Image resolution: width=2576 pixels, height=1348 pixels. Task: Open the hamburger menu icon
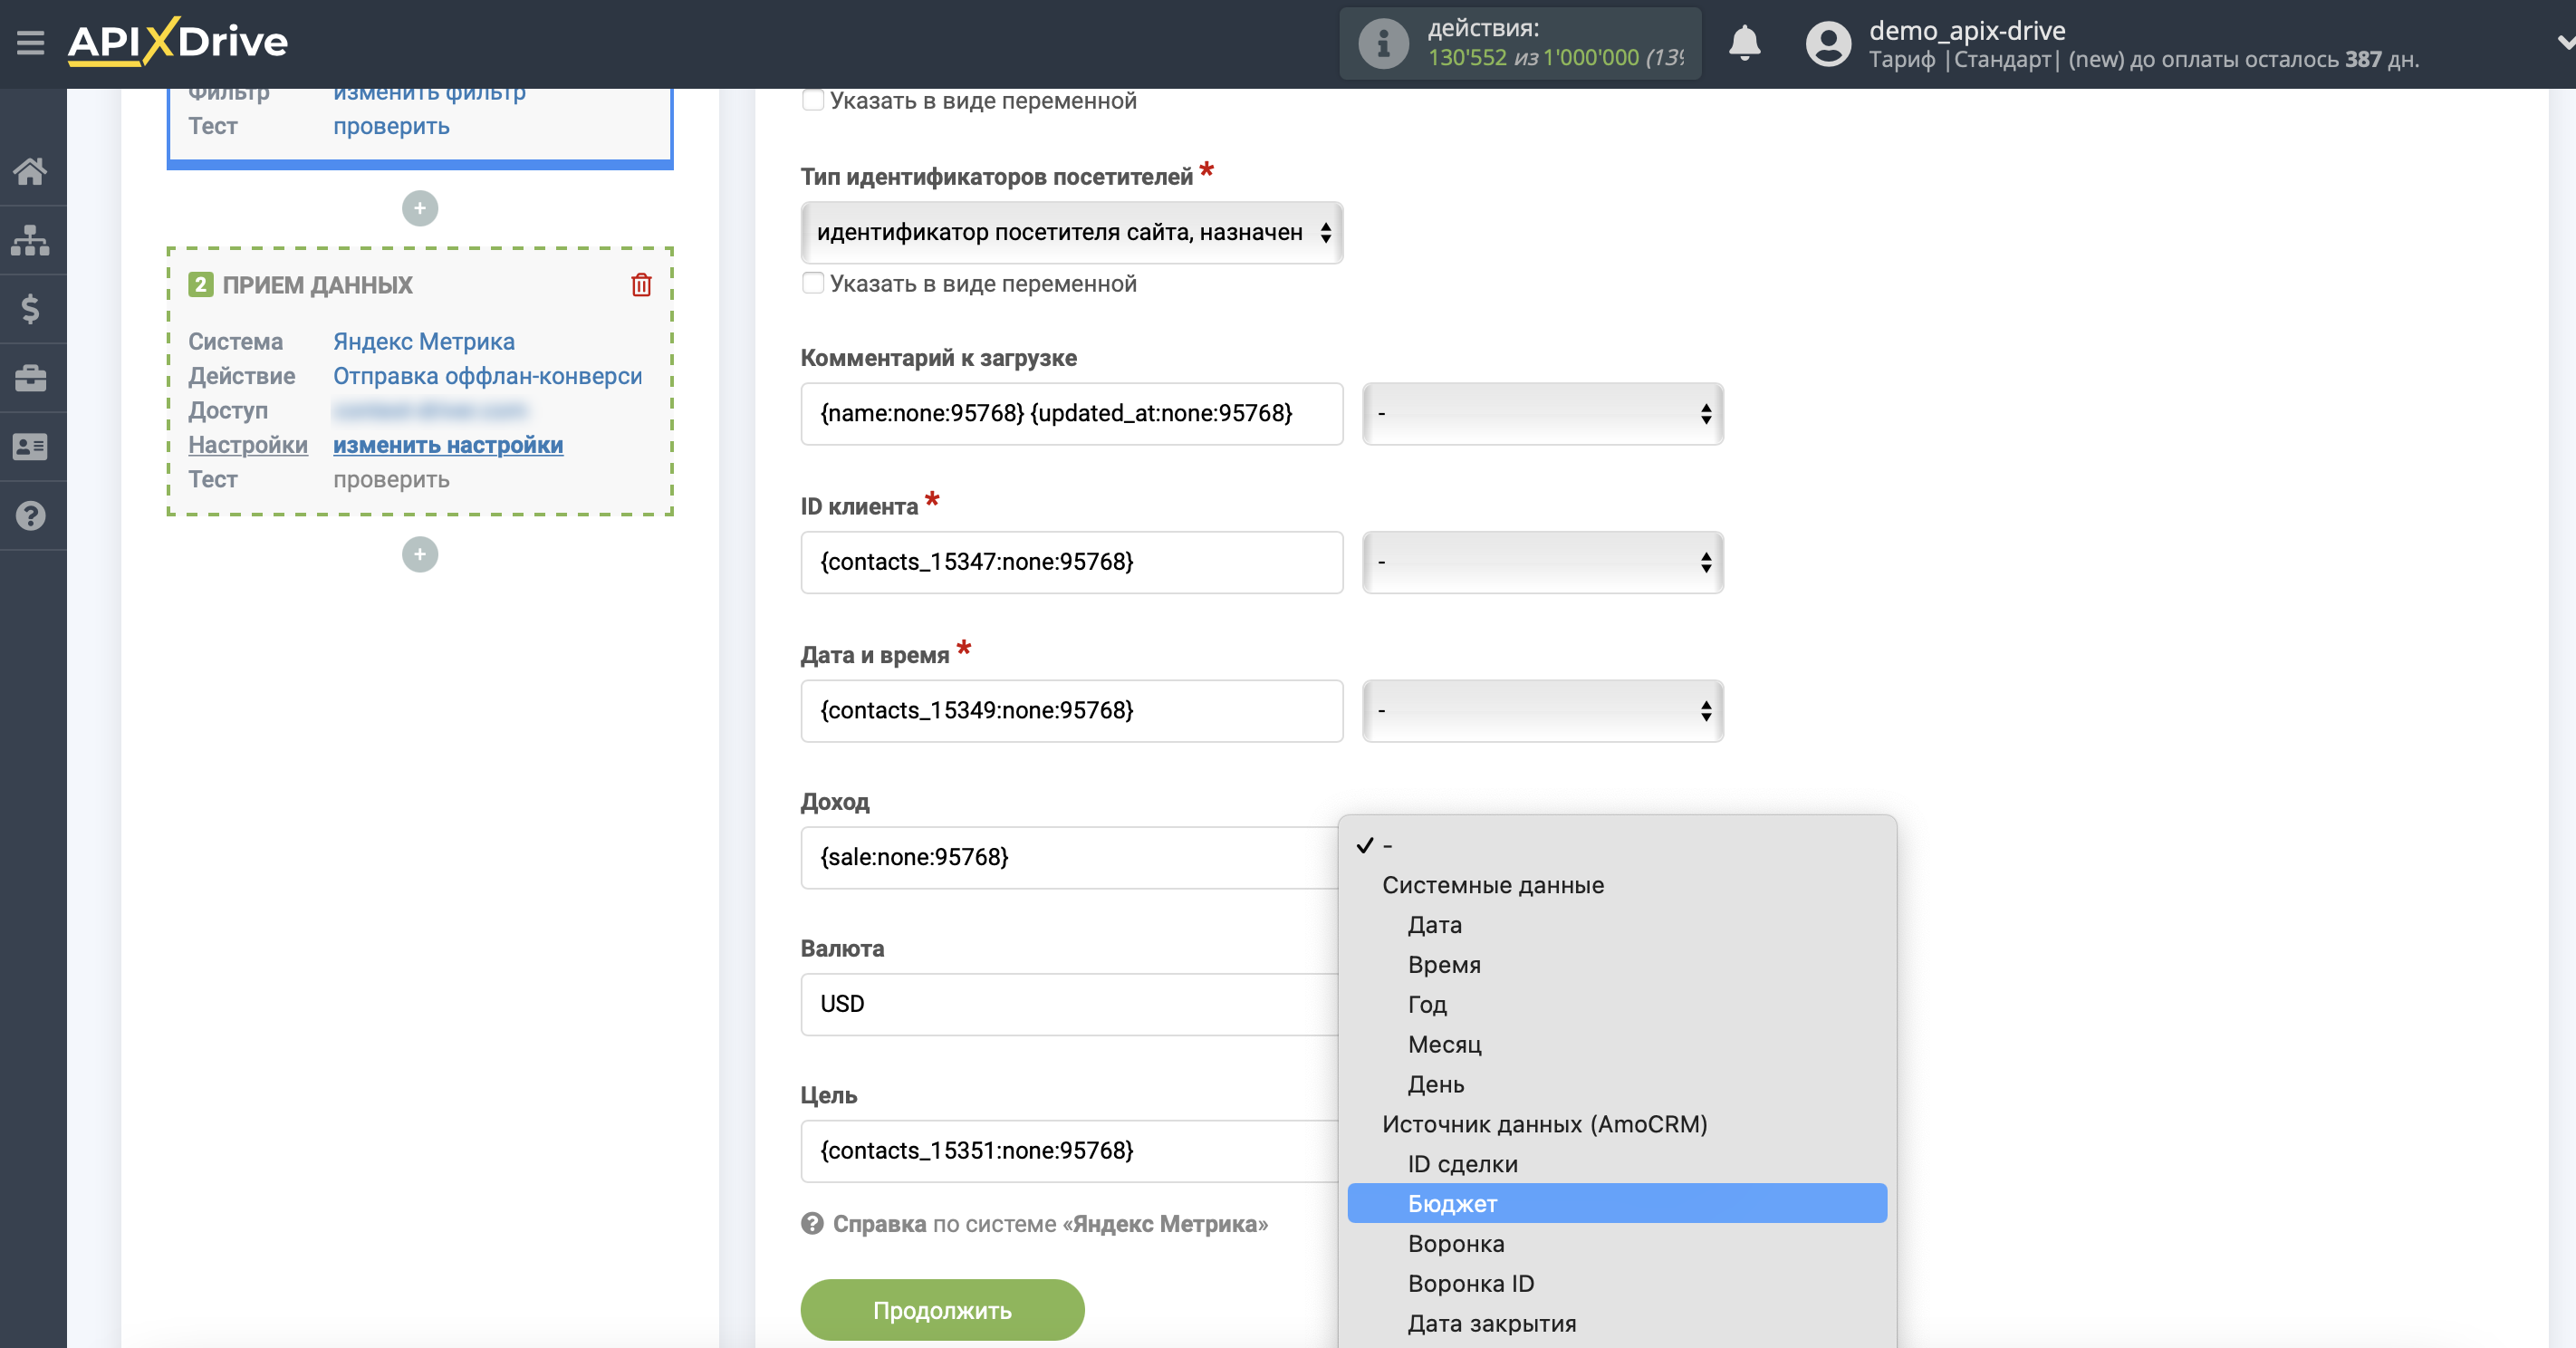pyautogui.click(x=30, y=43)
